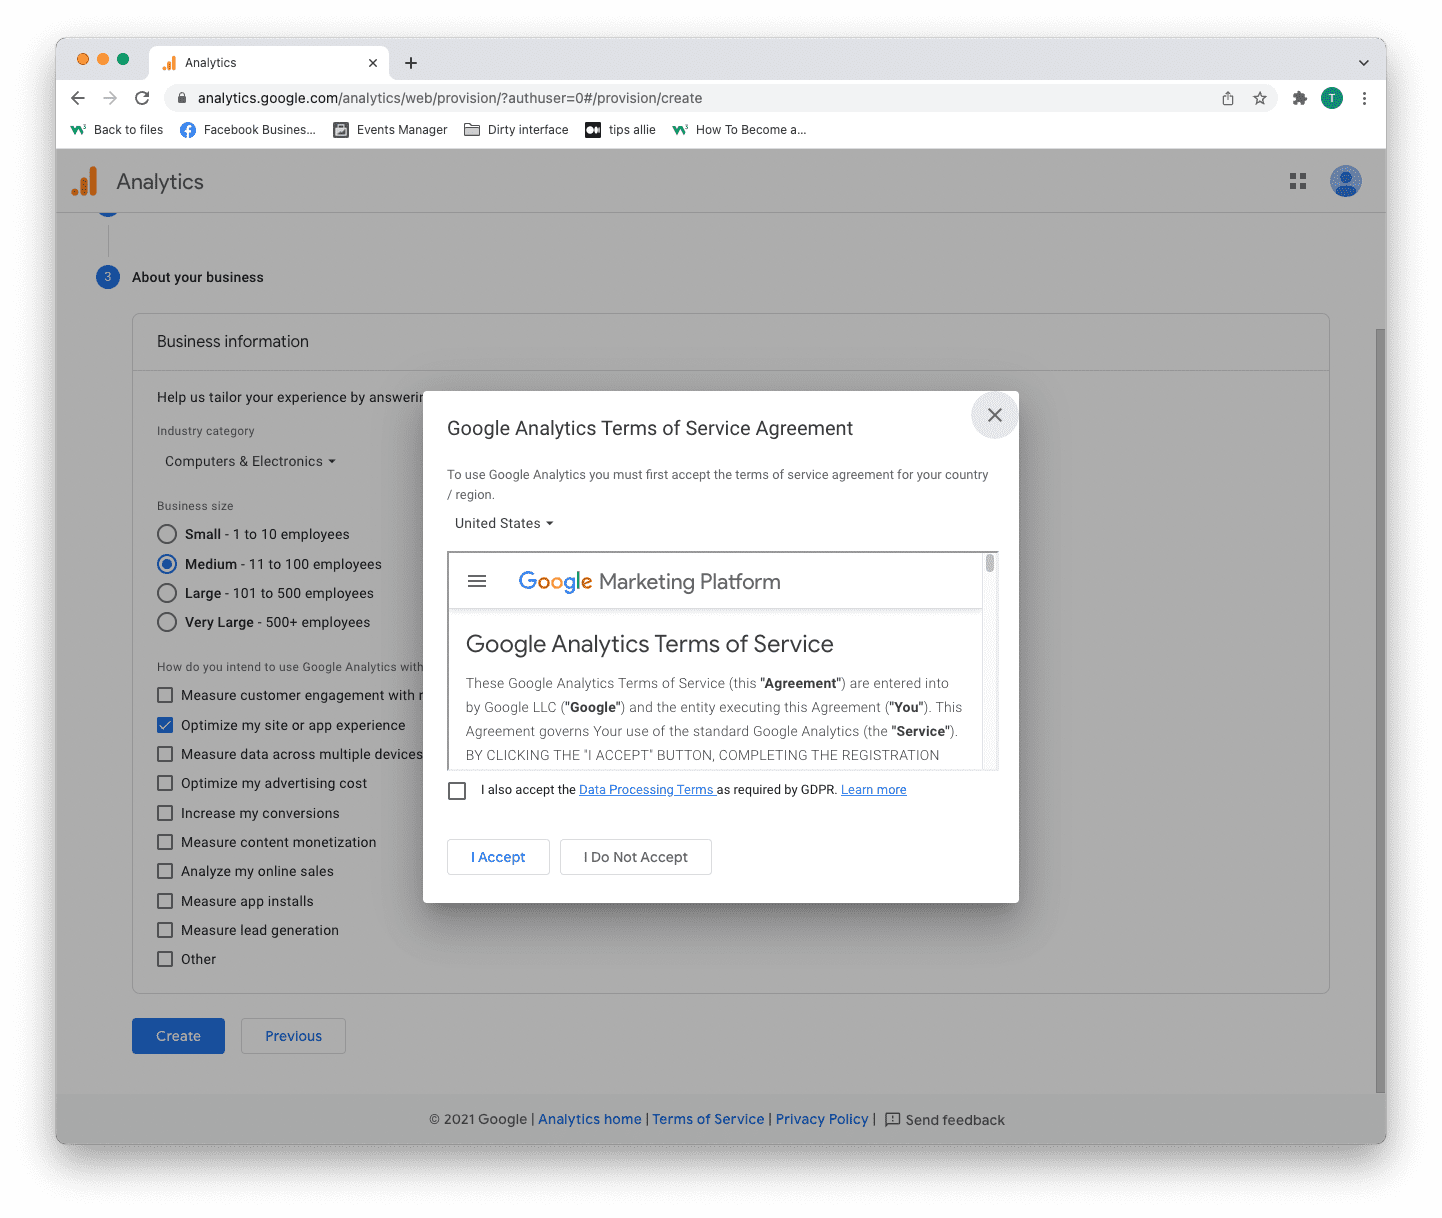Expand the Computers & Electronics category dropdown
This screenshot has height=1218, width=1442.
tap(249, 461)
